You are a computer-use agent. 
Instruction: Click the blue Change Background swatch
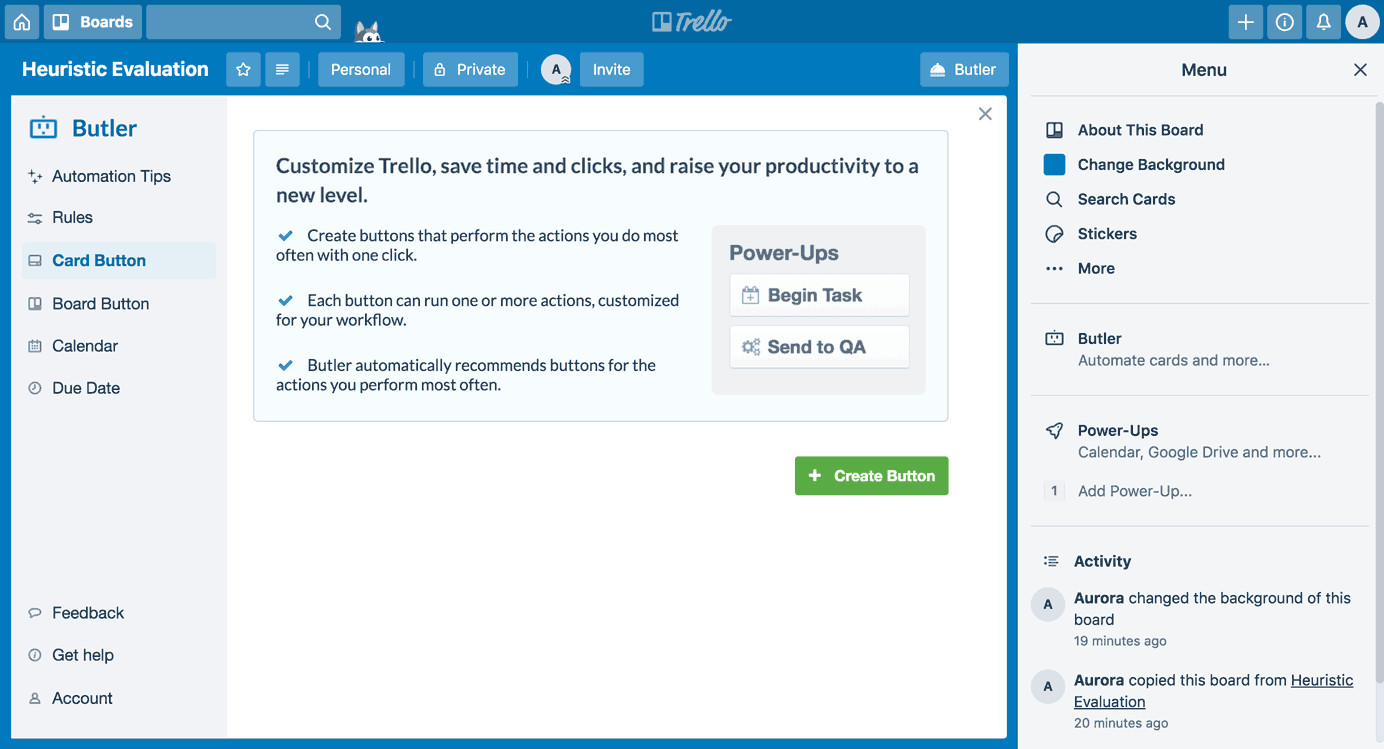[x=1054, y=164]
